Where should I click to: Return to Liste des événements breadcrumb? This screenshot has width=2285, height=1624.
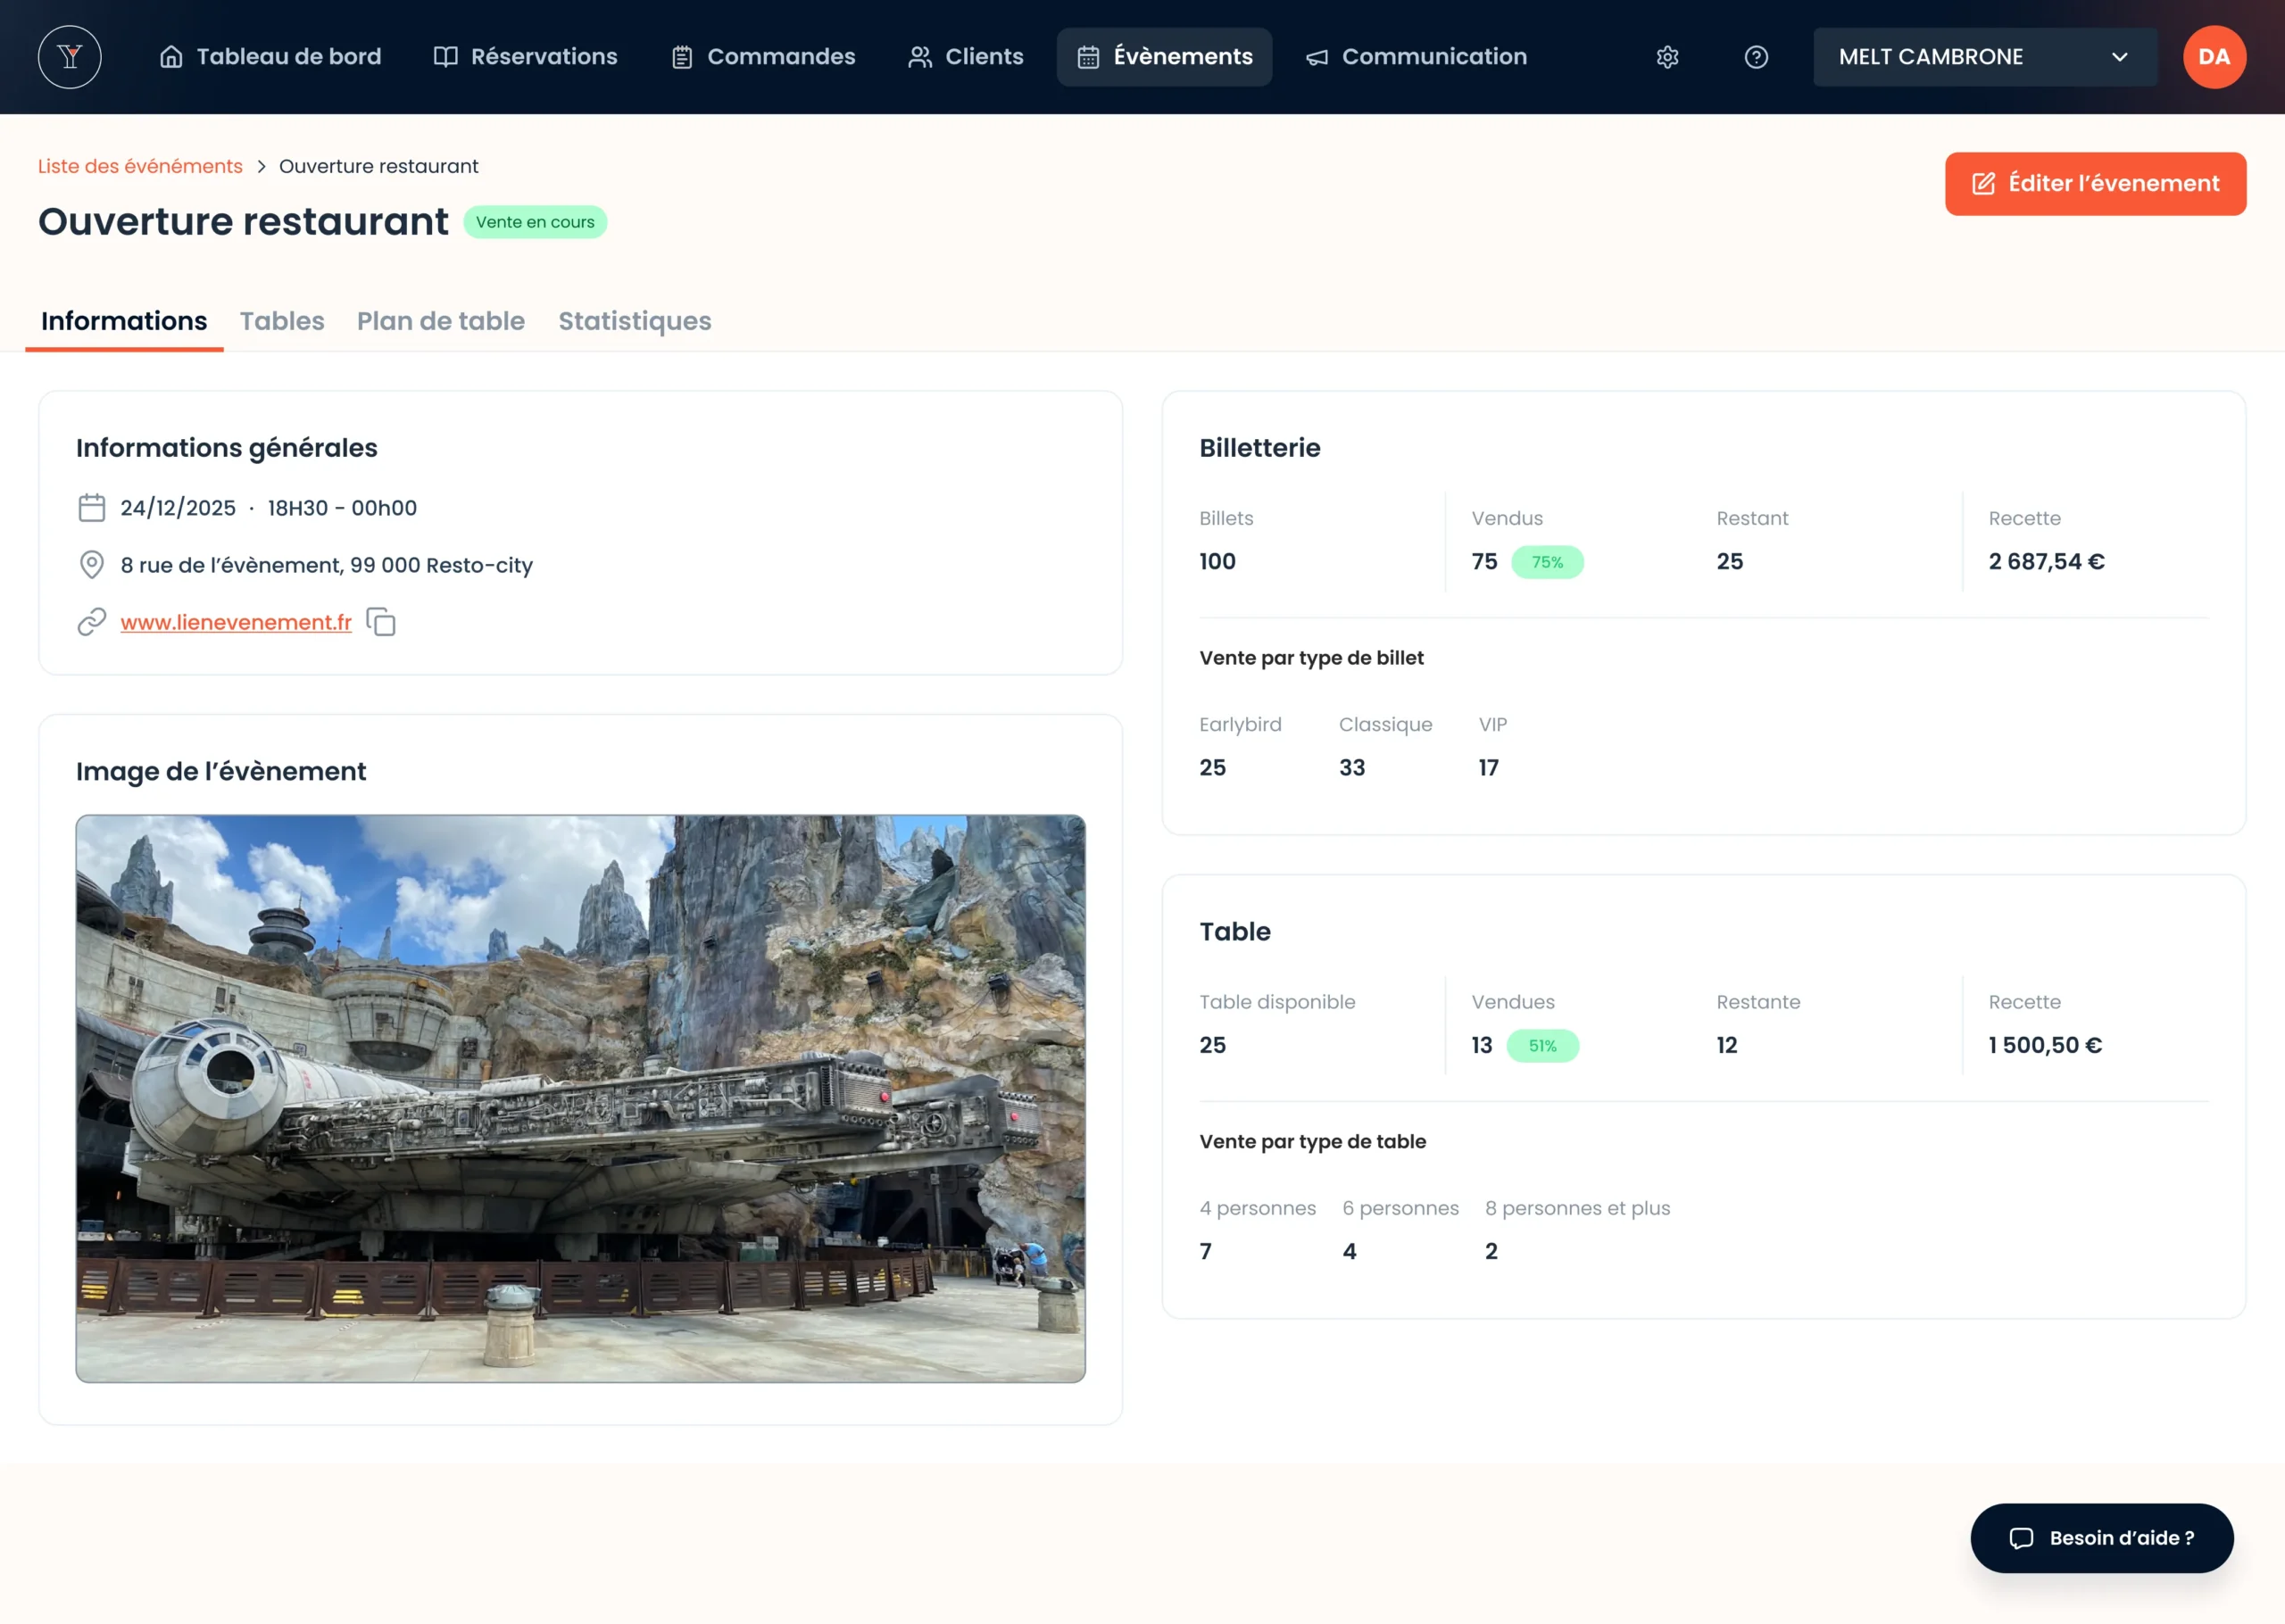pyautogui.click(x=140, y=167)
